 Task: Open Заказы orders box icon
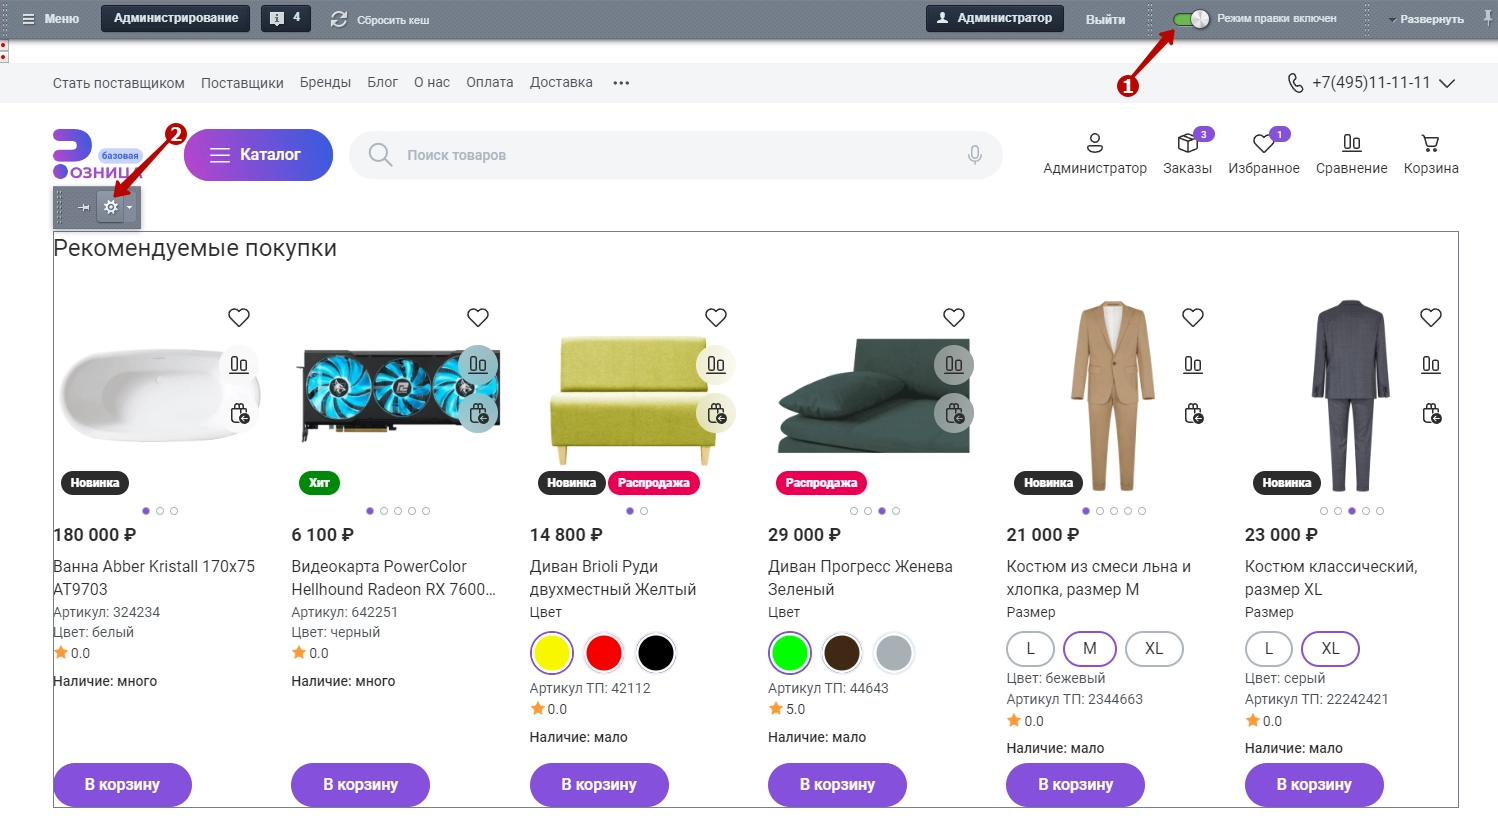1187,143
